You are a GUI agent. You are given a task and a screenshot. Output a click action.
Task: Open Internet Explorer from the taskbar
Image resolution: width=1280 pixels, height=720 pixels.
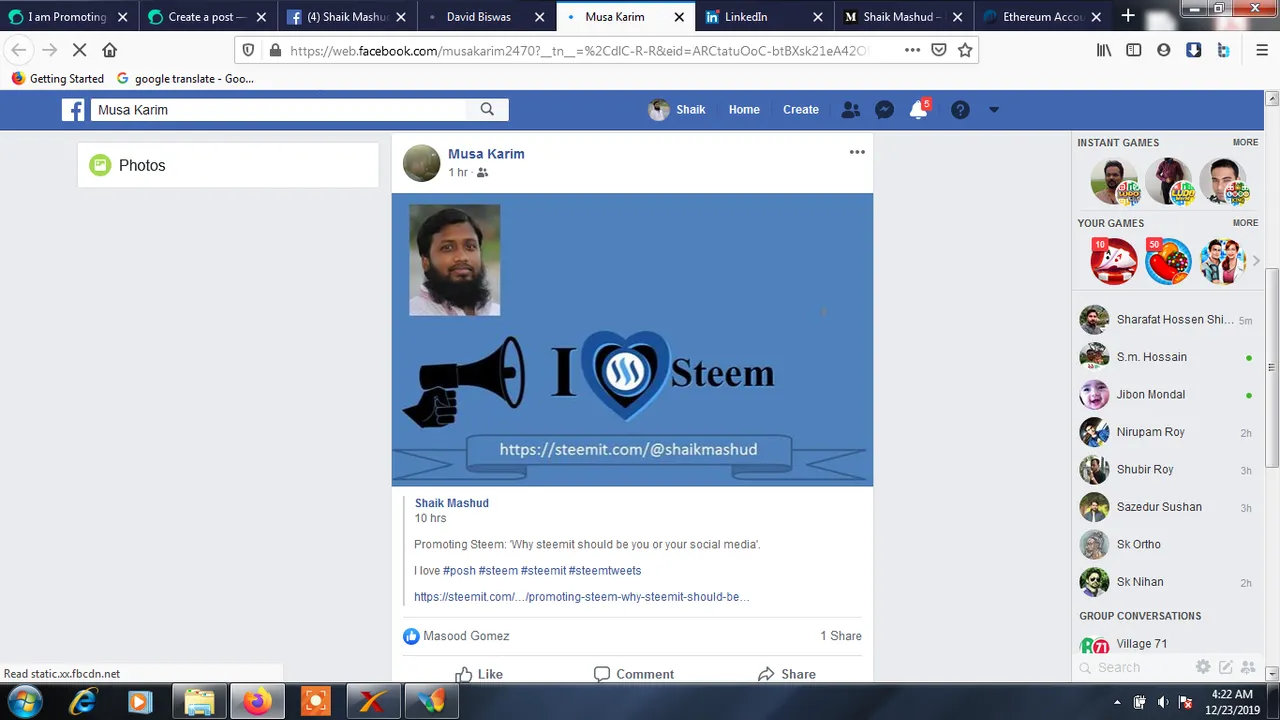point(83,702)
